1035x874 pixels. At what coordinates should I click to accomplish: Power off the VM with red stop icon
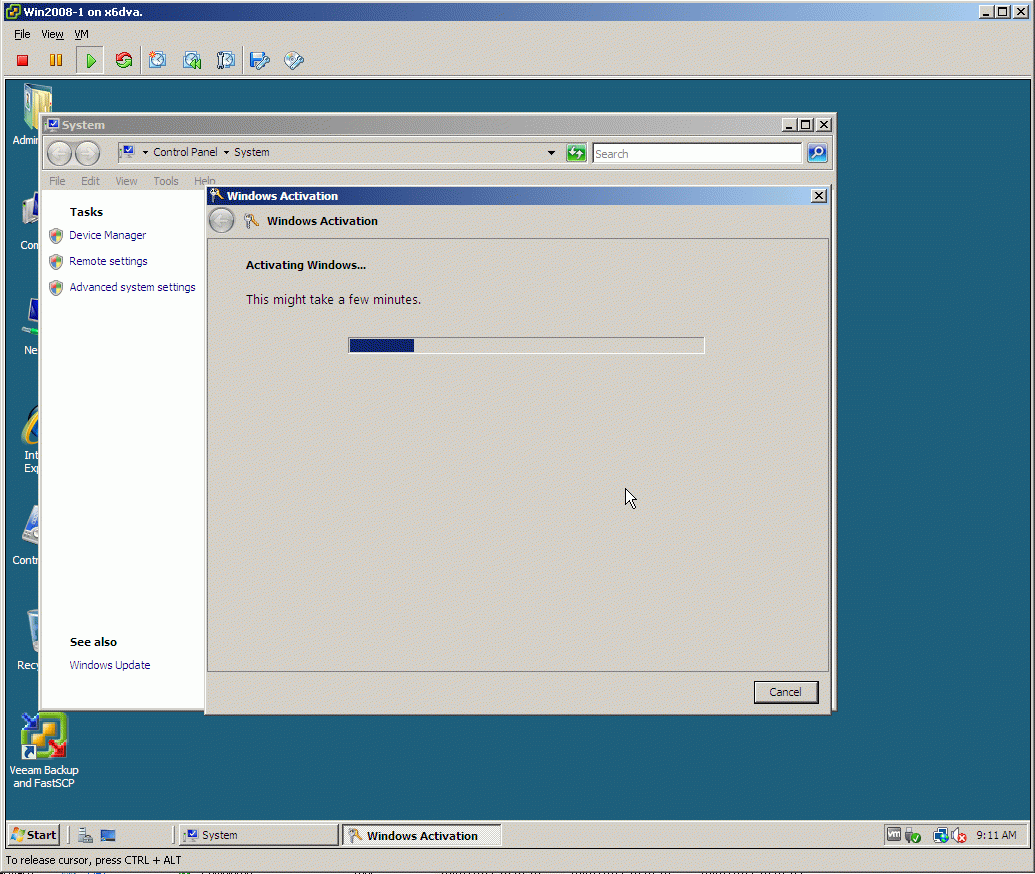(x=22, y=61)
